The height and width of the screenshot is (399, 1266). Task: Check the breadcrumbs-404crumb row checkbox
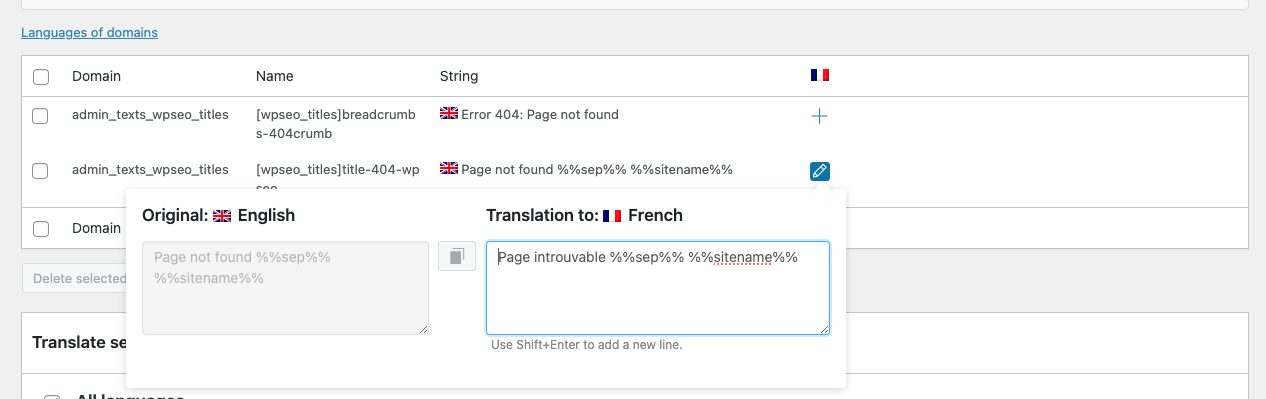coord(40,116)
